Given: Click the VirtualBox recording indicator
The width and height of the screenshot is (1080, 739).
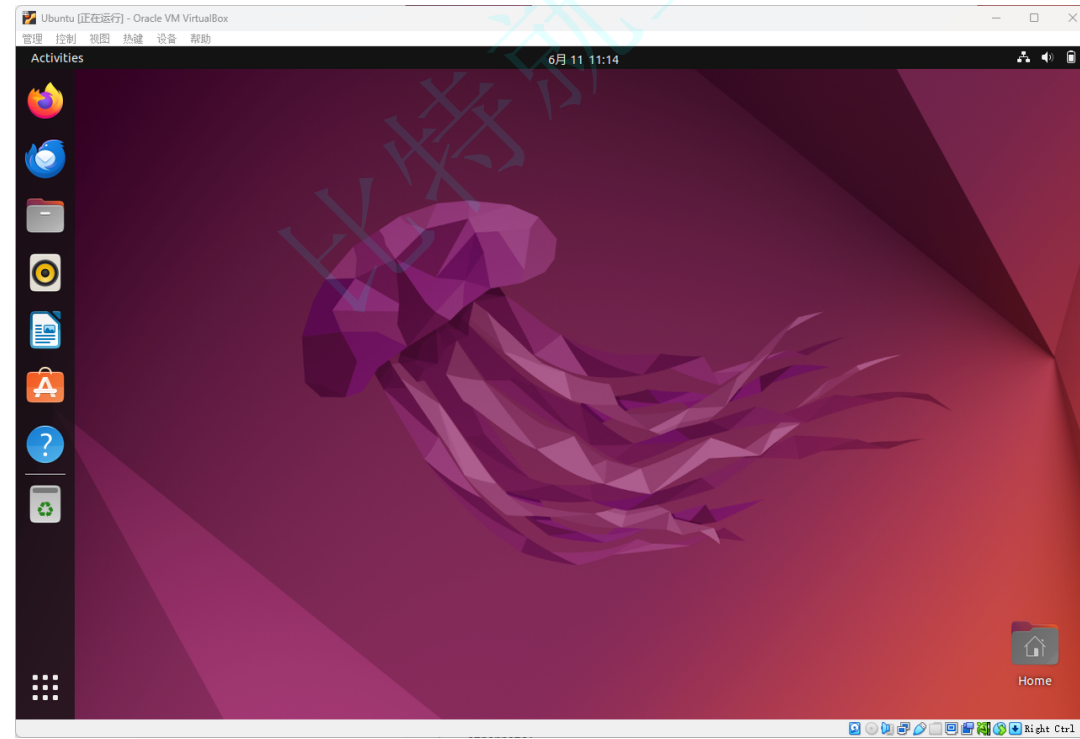Looking at the screenshot, I should pos(967,728).
